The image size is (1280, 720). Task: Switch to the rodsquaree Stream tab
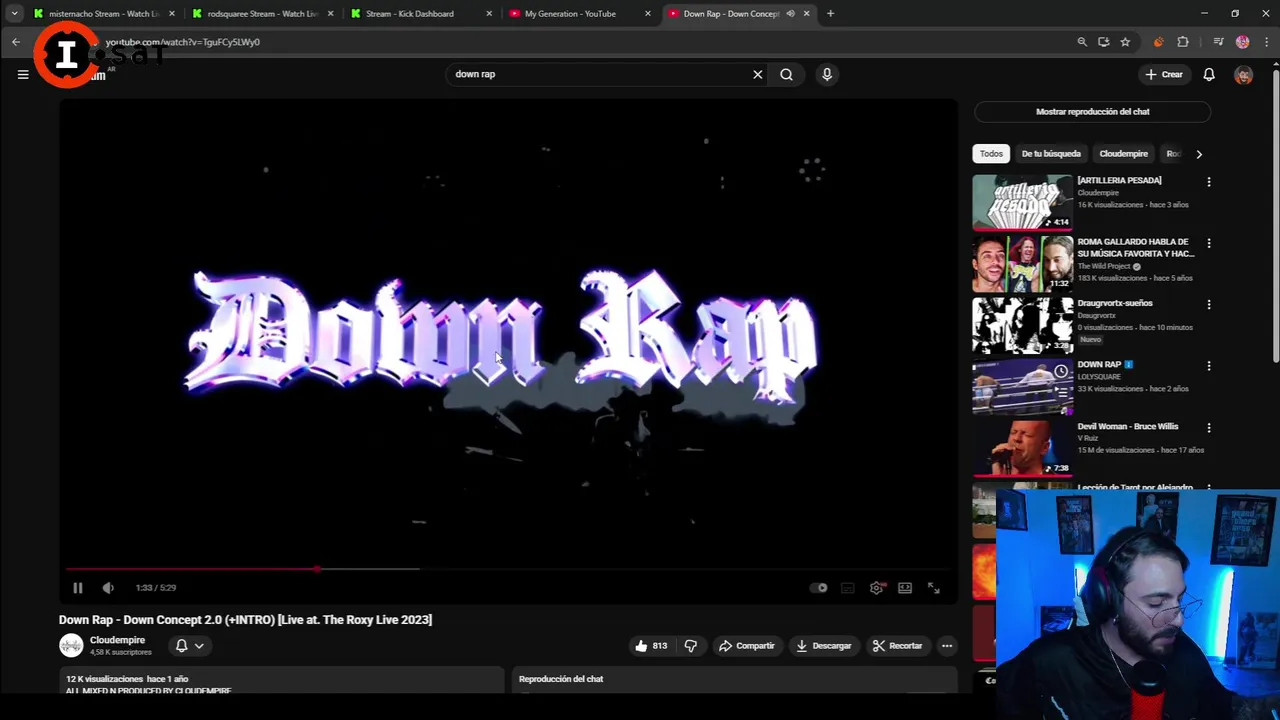262,14
